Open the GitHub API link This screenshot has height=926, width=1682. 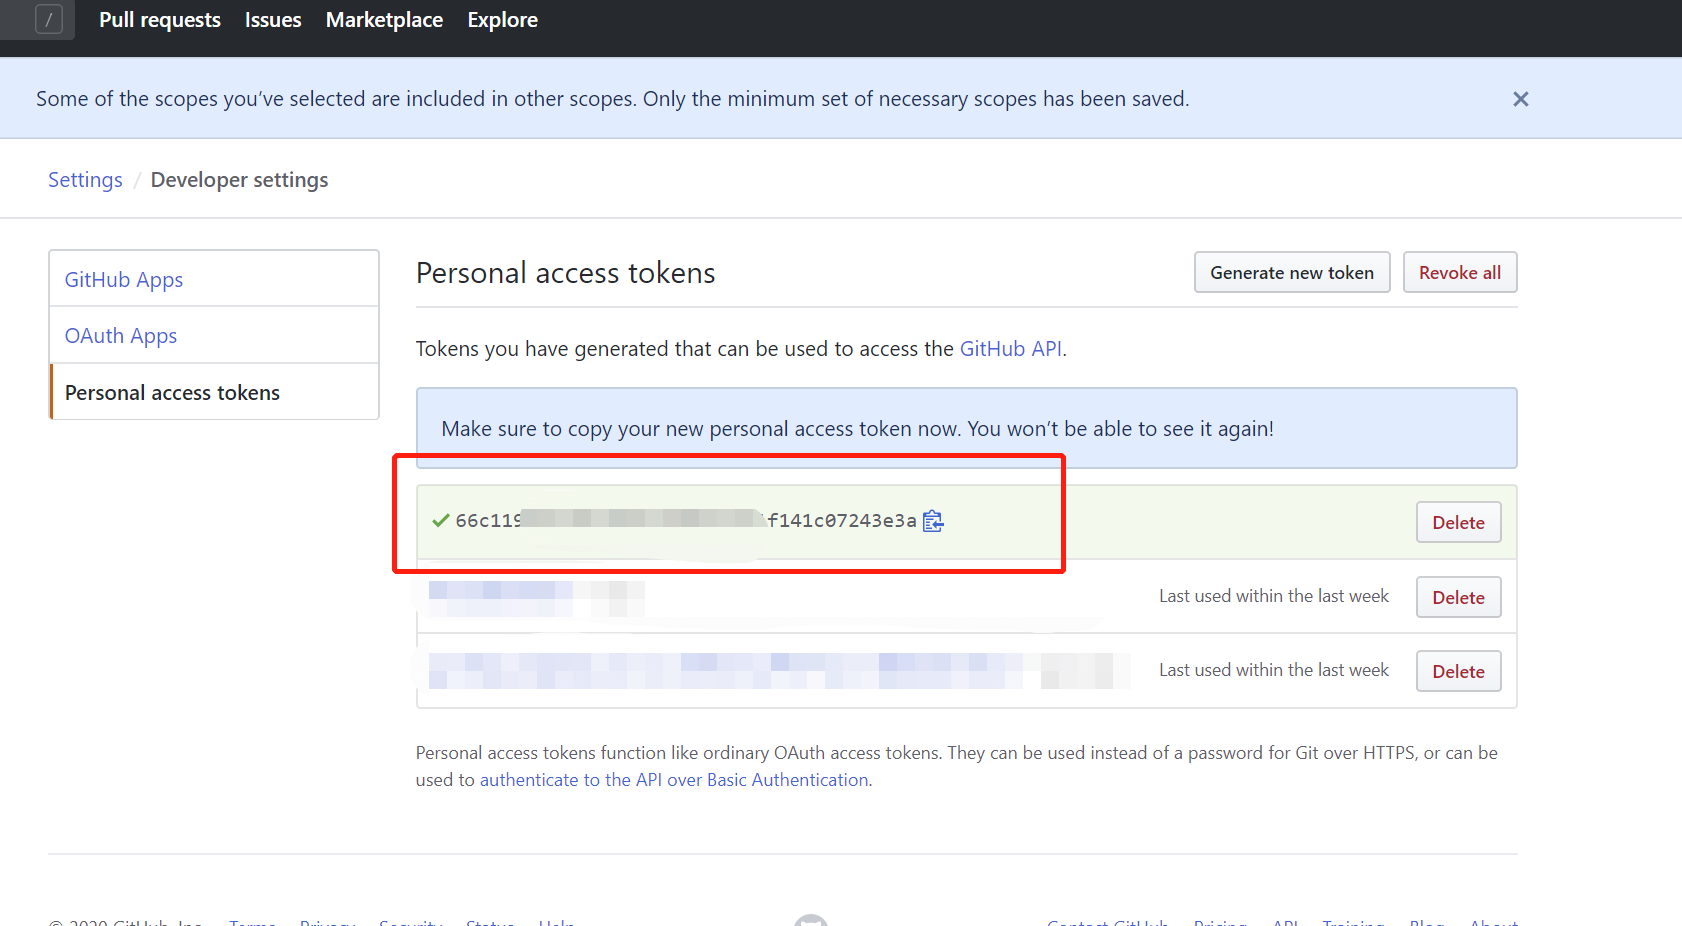(x=1011, y=349)
